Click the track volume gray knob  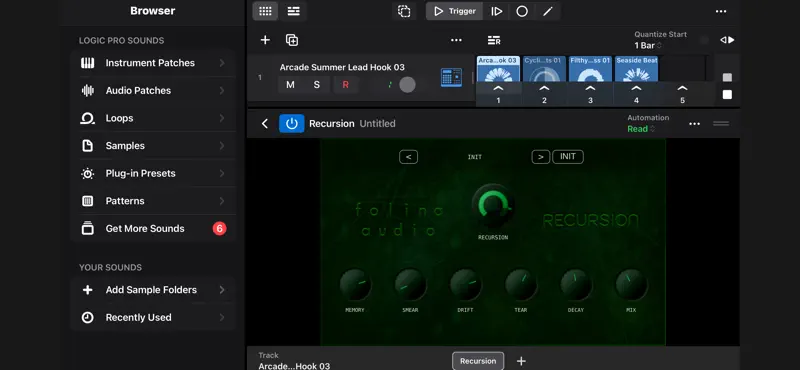pyautogui.click(x=407, y=85)
